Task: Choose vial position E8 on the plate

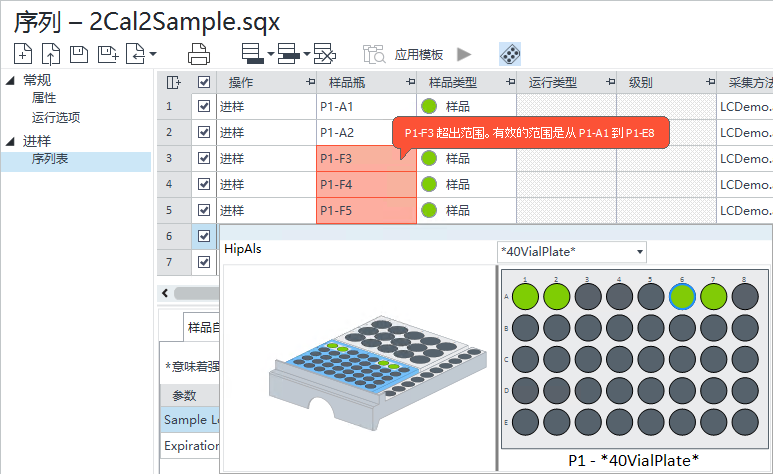Action: click(745, 423)
